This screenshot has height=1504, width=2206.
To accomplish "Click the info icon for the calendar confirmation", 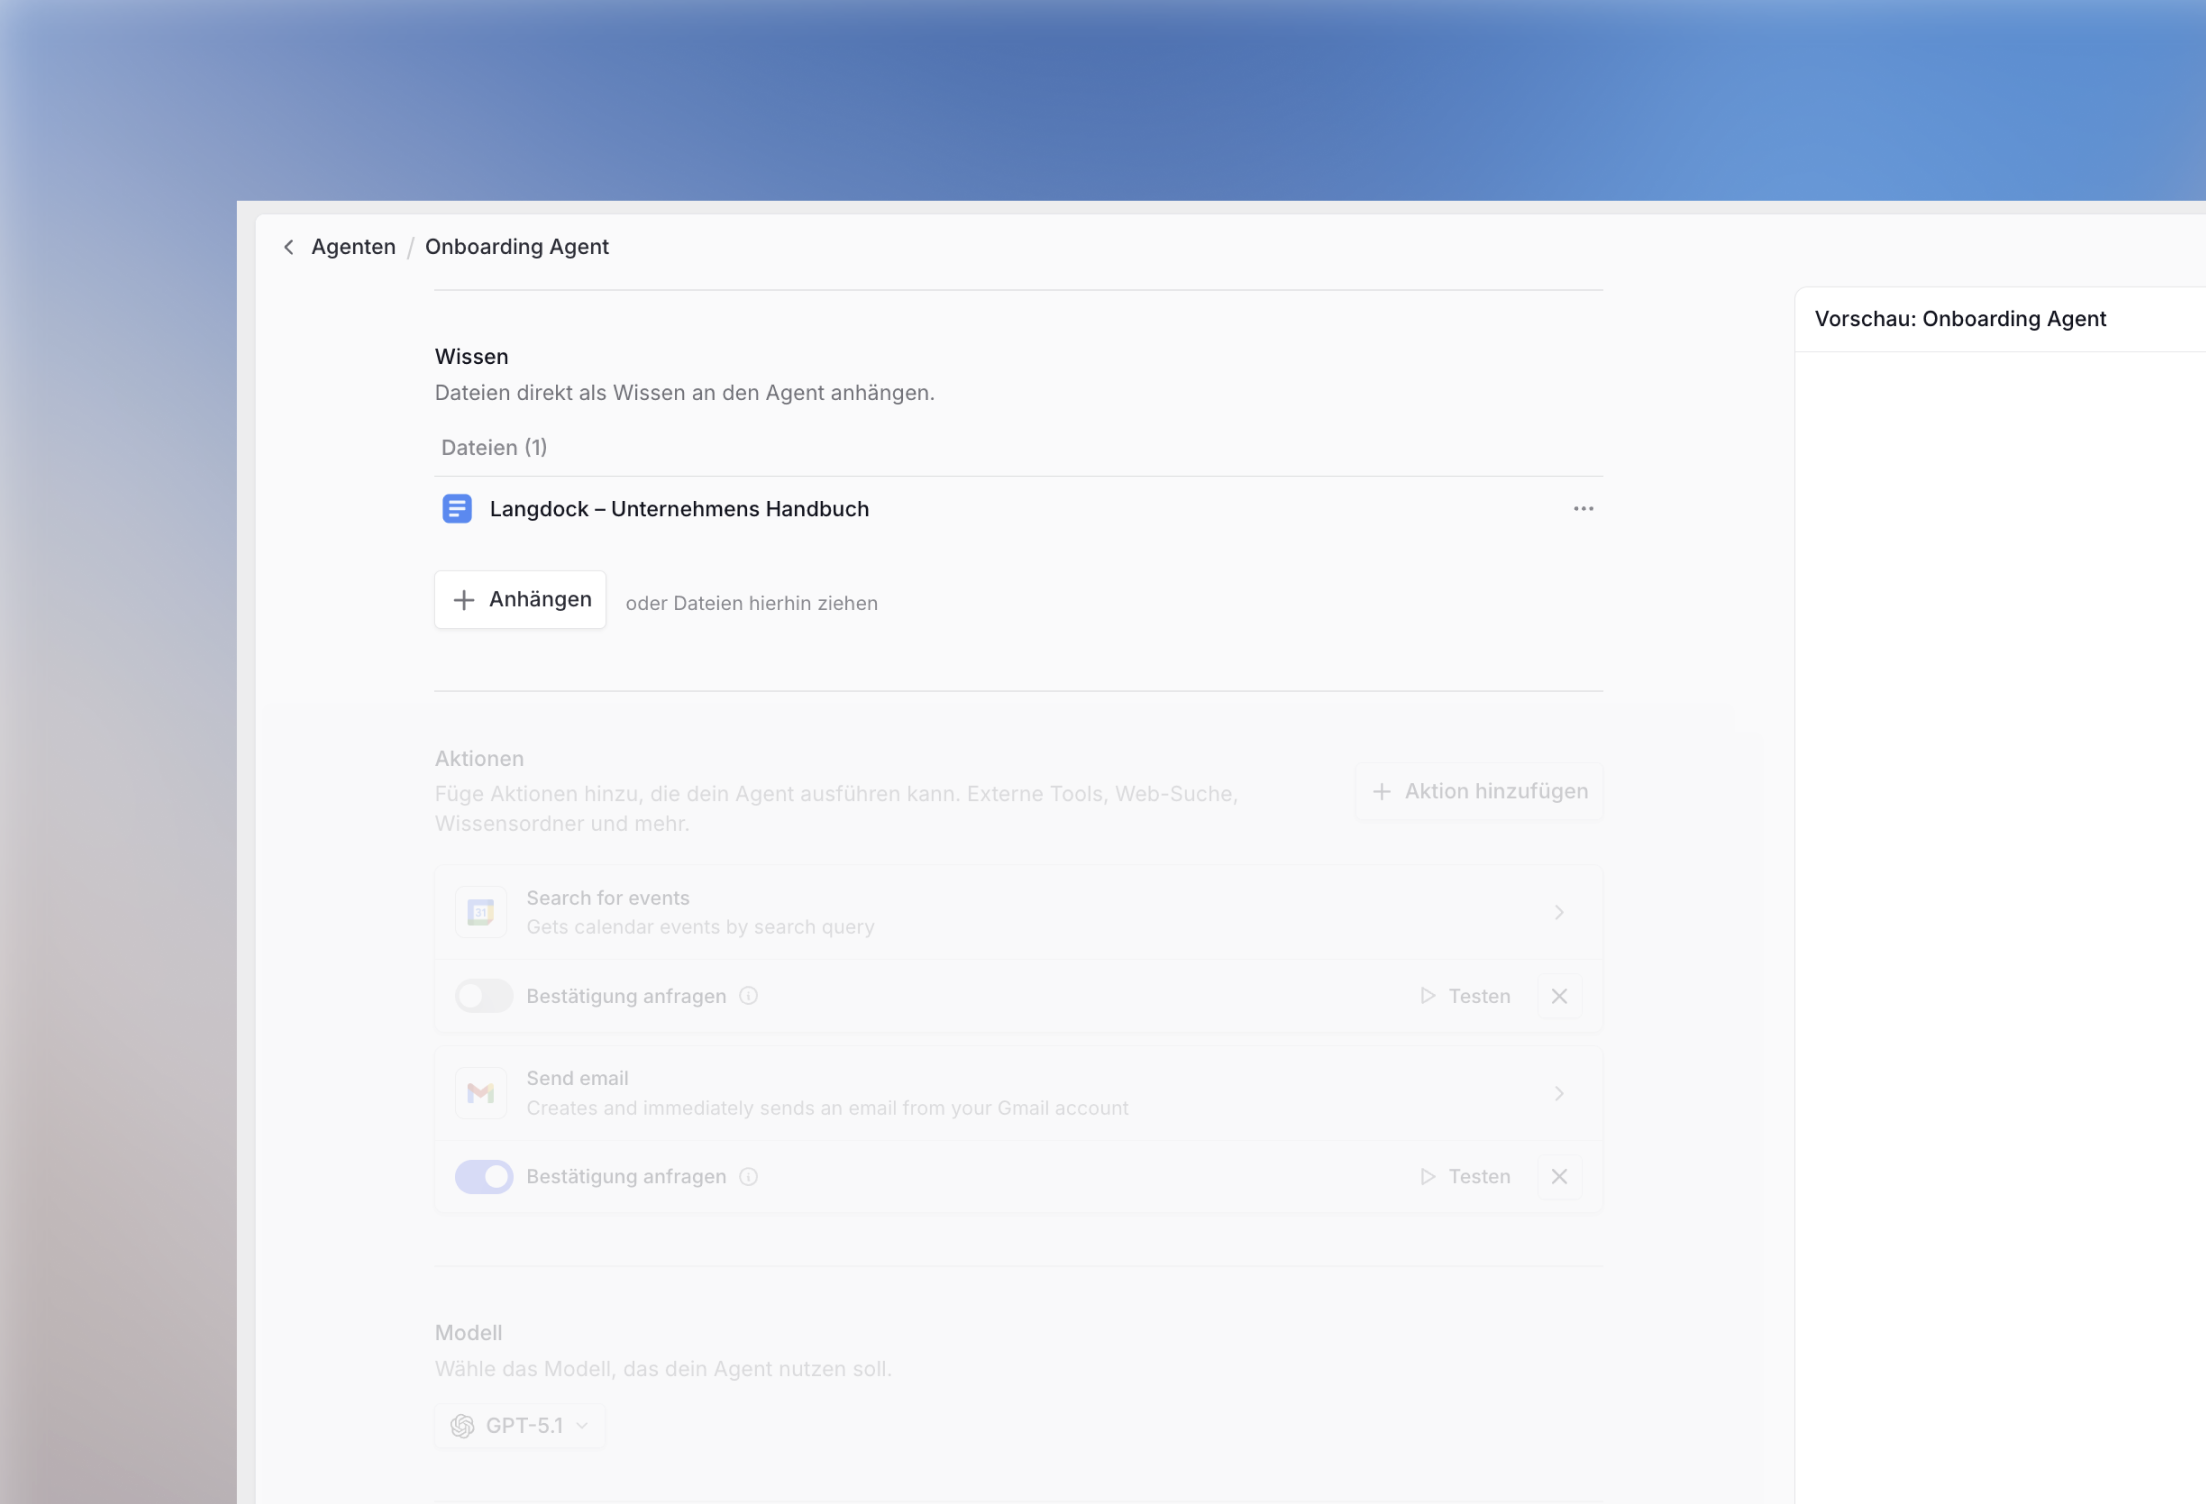I will tap(748, 996).
